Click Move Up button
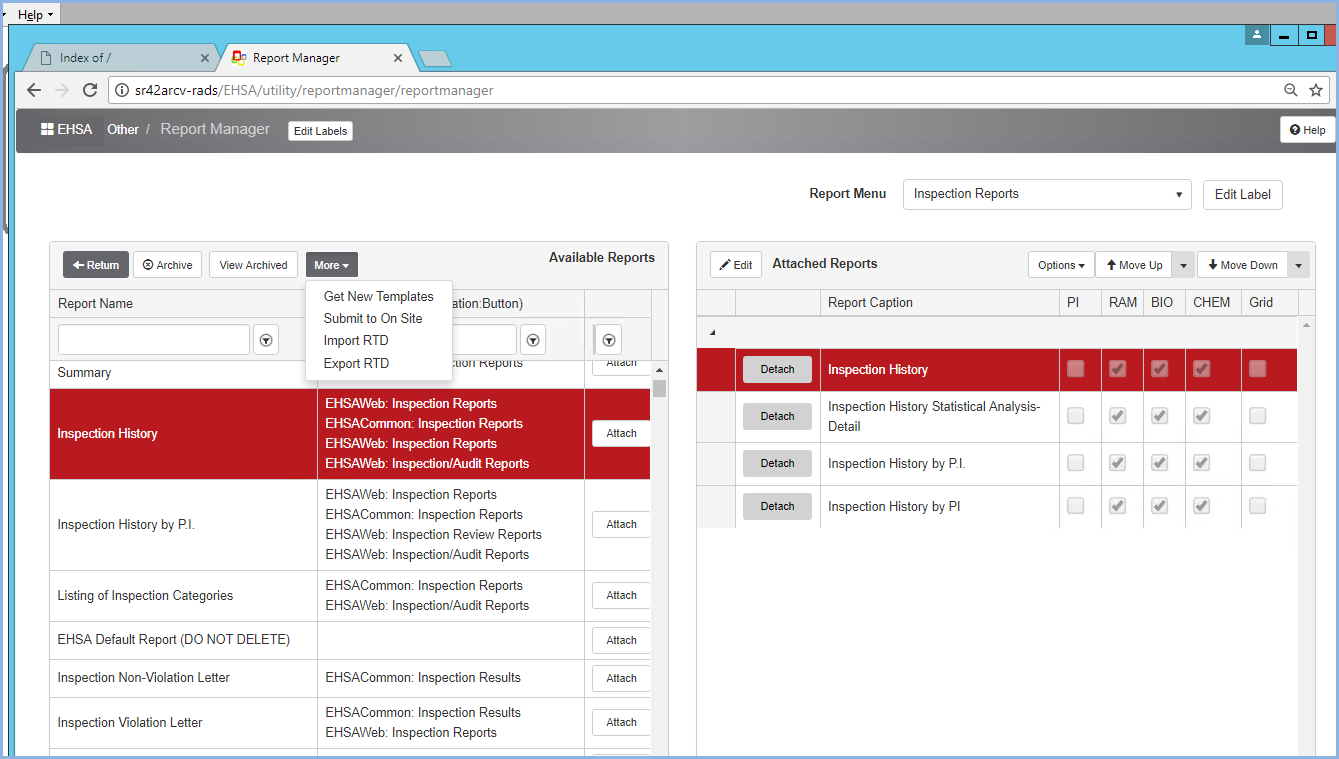 (1134, 265)
